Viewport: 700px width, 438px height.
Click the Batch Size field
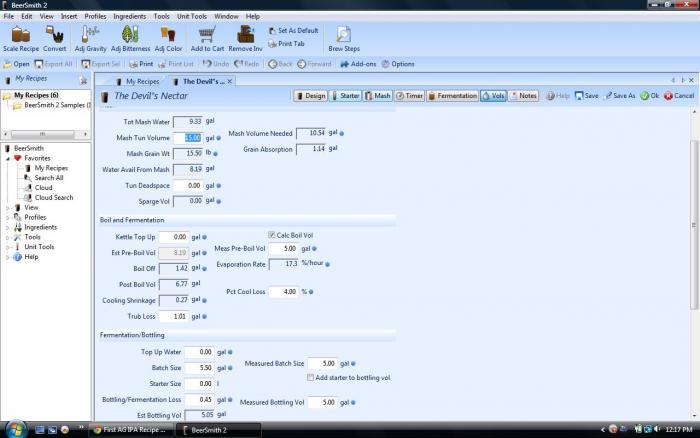pos(199,368)
